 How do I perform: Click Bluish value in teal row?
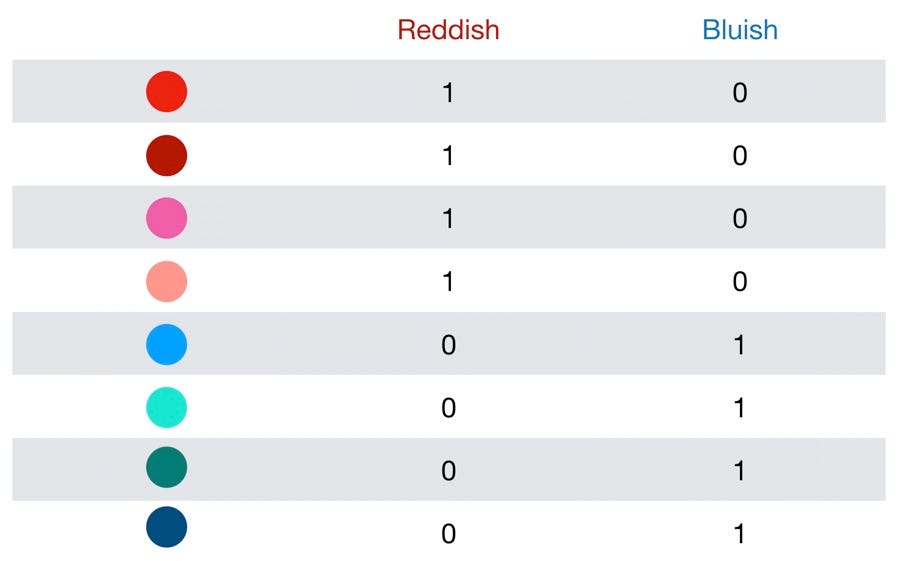pos(740,470)
